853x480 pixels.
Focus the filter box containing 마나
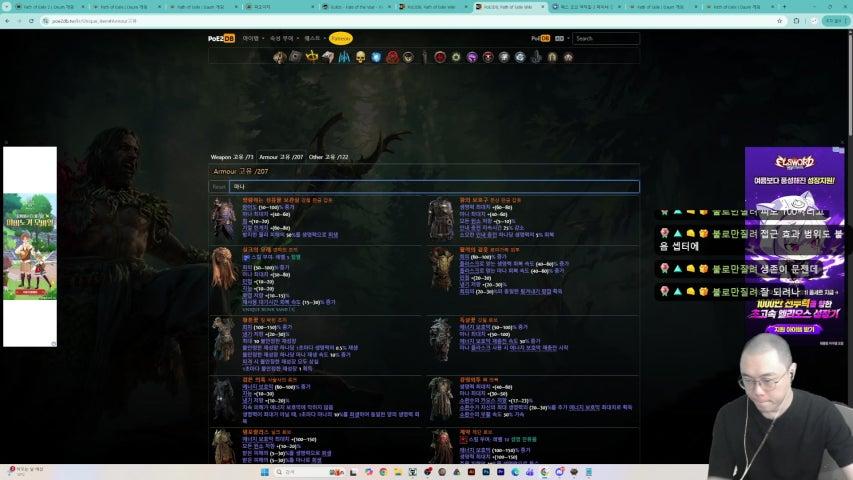[x=434, y=187]
